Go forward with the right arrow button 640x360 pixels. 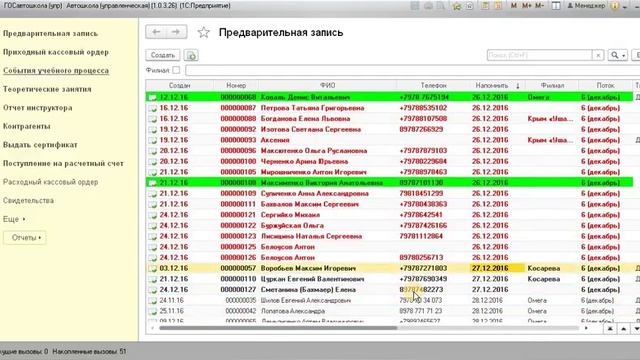pos(176,32)
